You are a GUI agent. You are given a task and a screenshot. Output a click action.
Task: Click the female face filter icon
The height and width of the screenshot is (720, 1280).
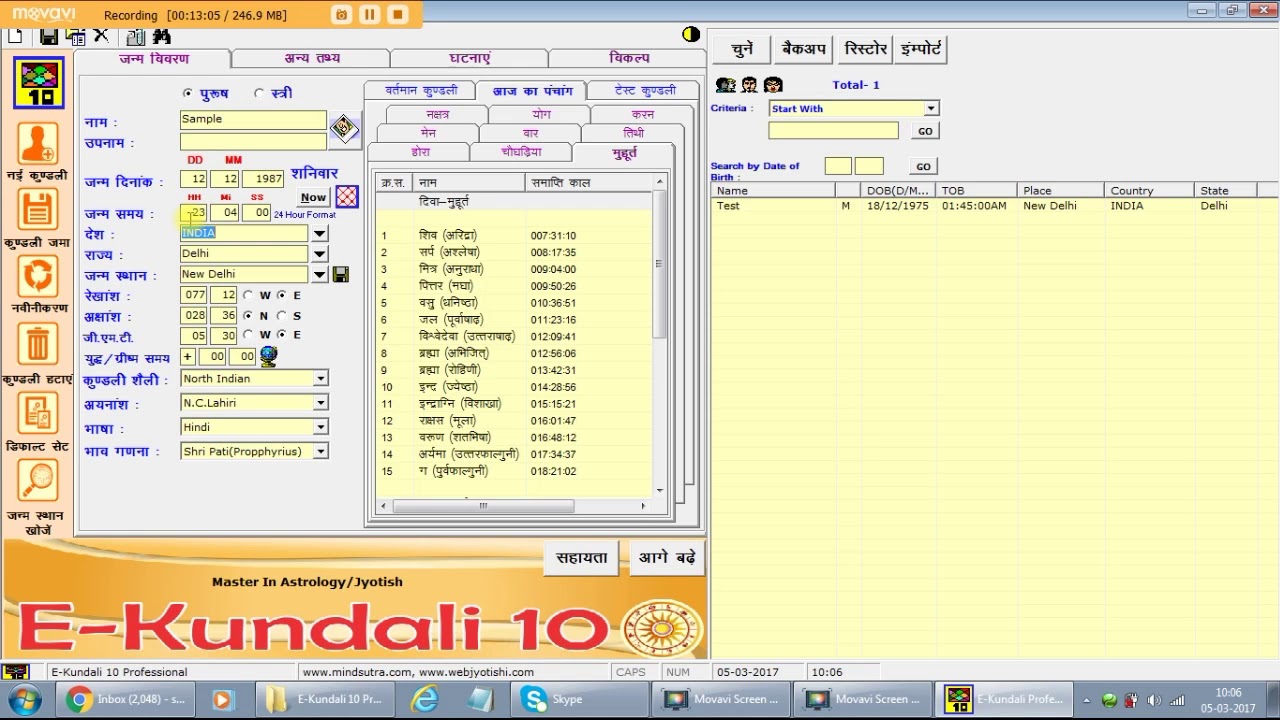click(x=773, y=85)
